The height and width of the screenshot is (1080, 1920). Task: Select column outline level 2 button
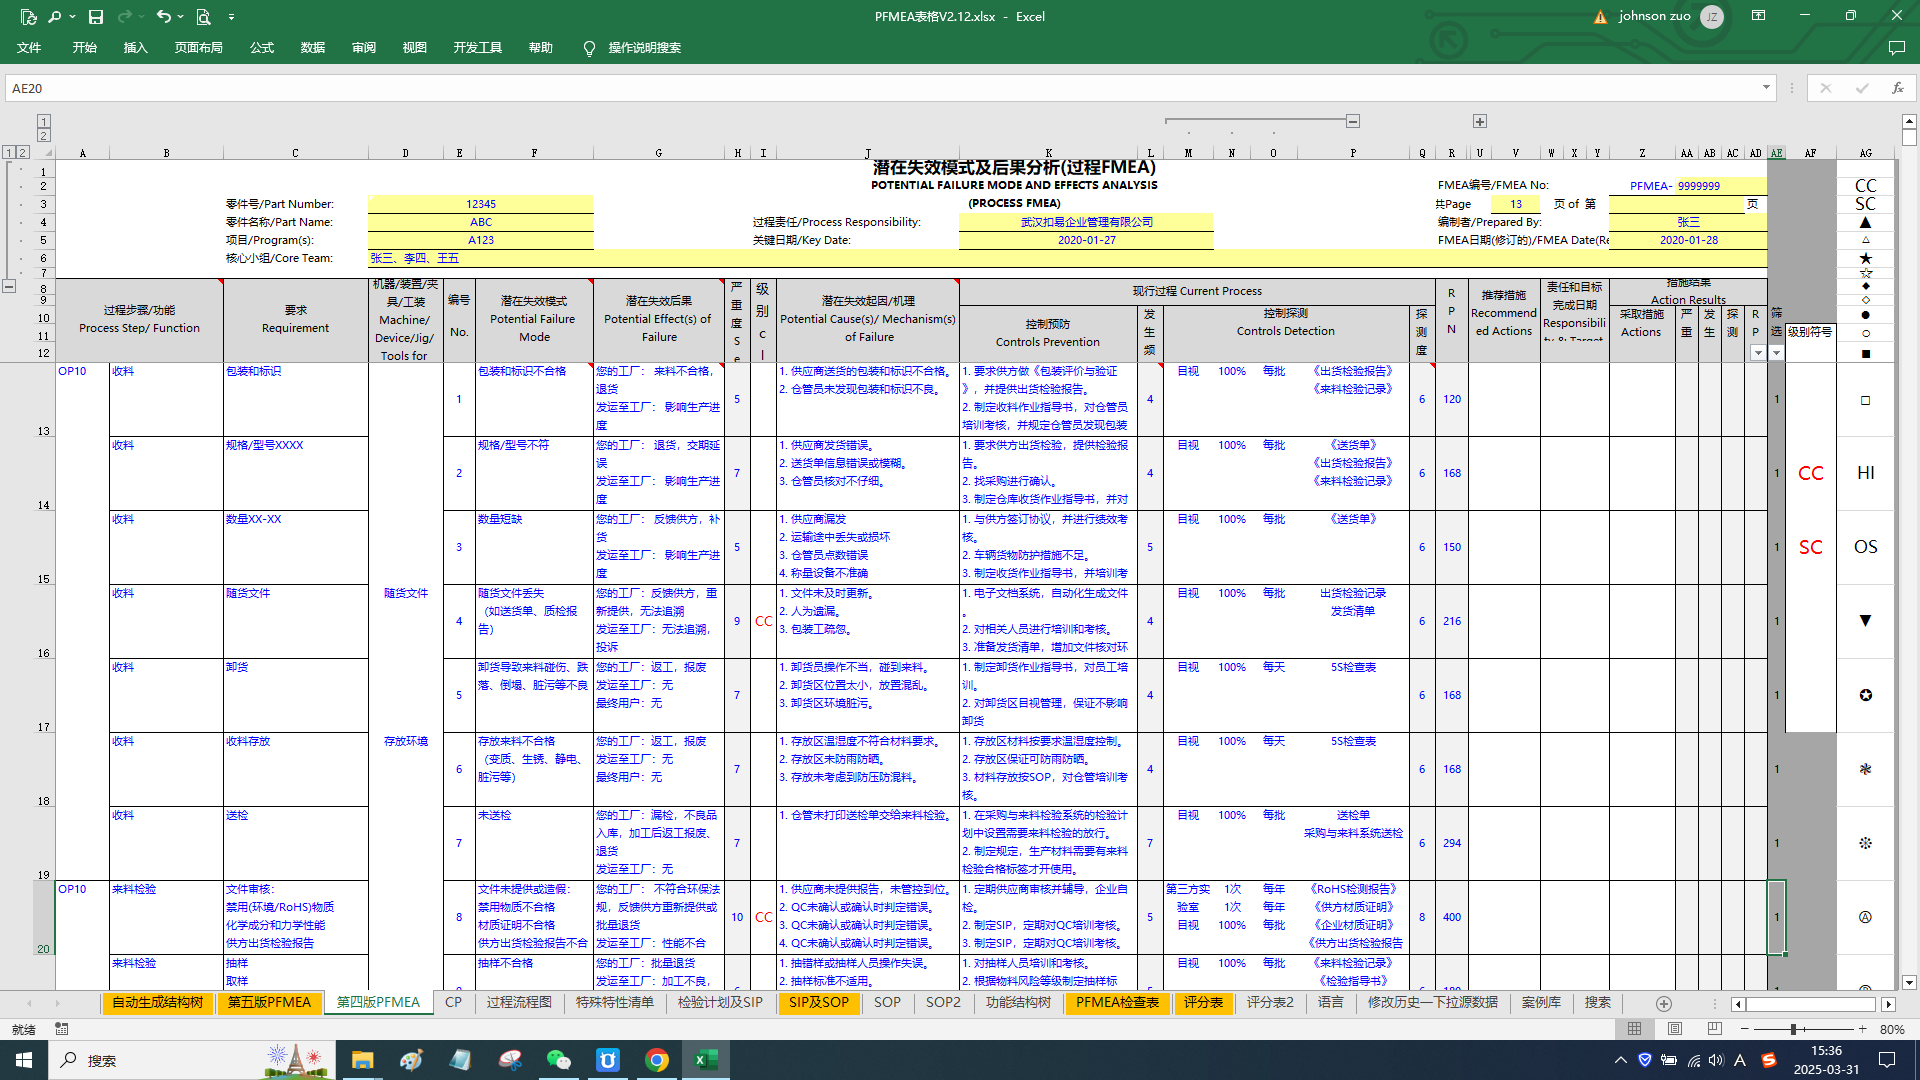click(44, 135)
